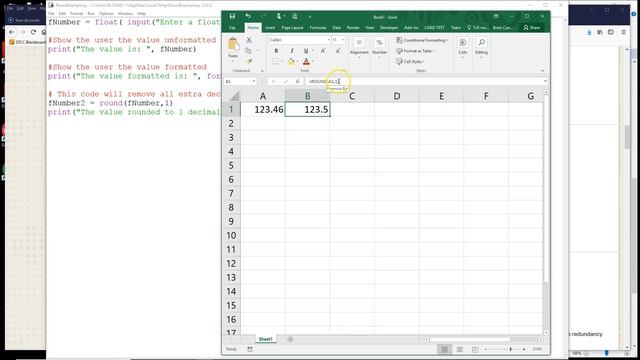Click the Select All corner triangle
Image resolution: width=640 pixels, height=360 pixels.
click(x=234, y=96)
